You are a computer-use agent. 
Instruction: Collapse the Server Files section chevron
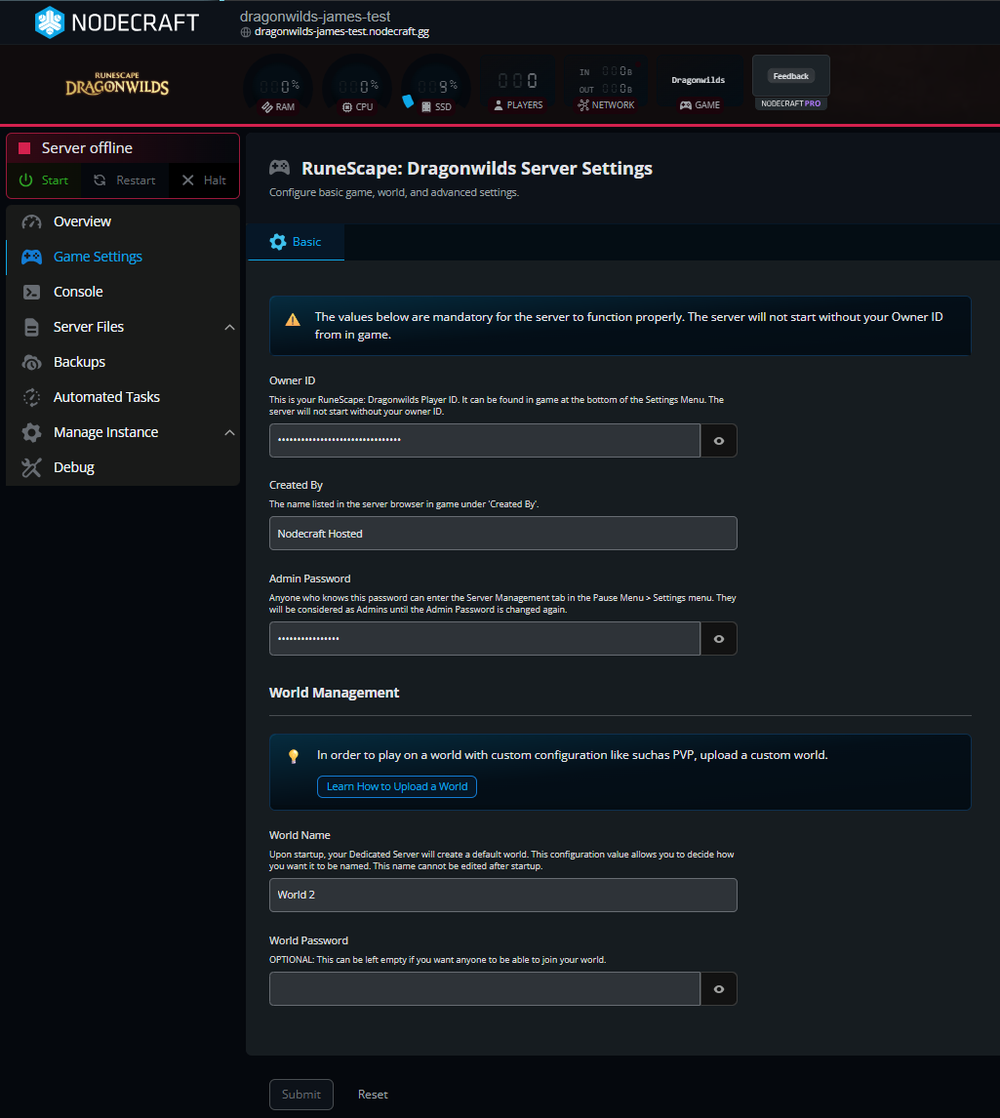click(x=229, y=326)
